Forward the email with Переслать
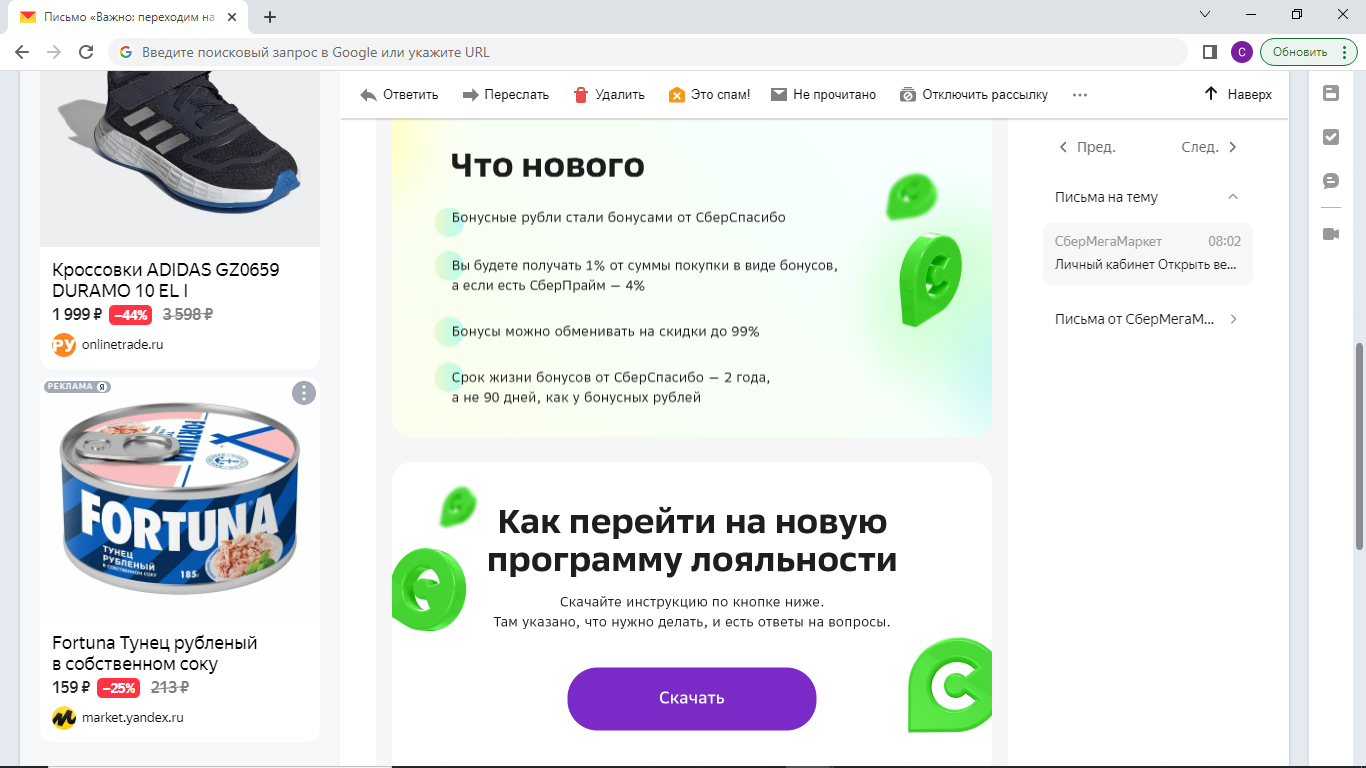The height and width of the screenshot is (768, 1366). pyautogui.click(x=506, y=95)
